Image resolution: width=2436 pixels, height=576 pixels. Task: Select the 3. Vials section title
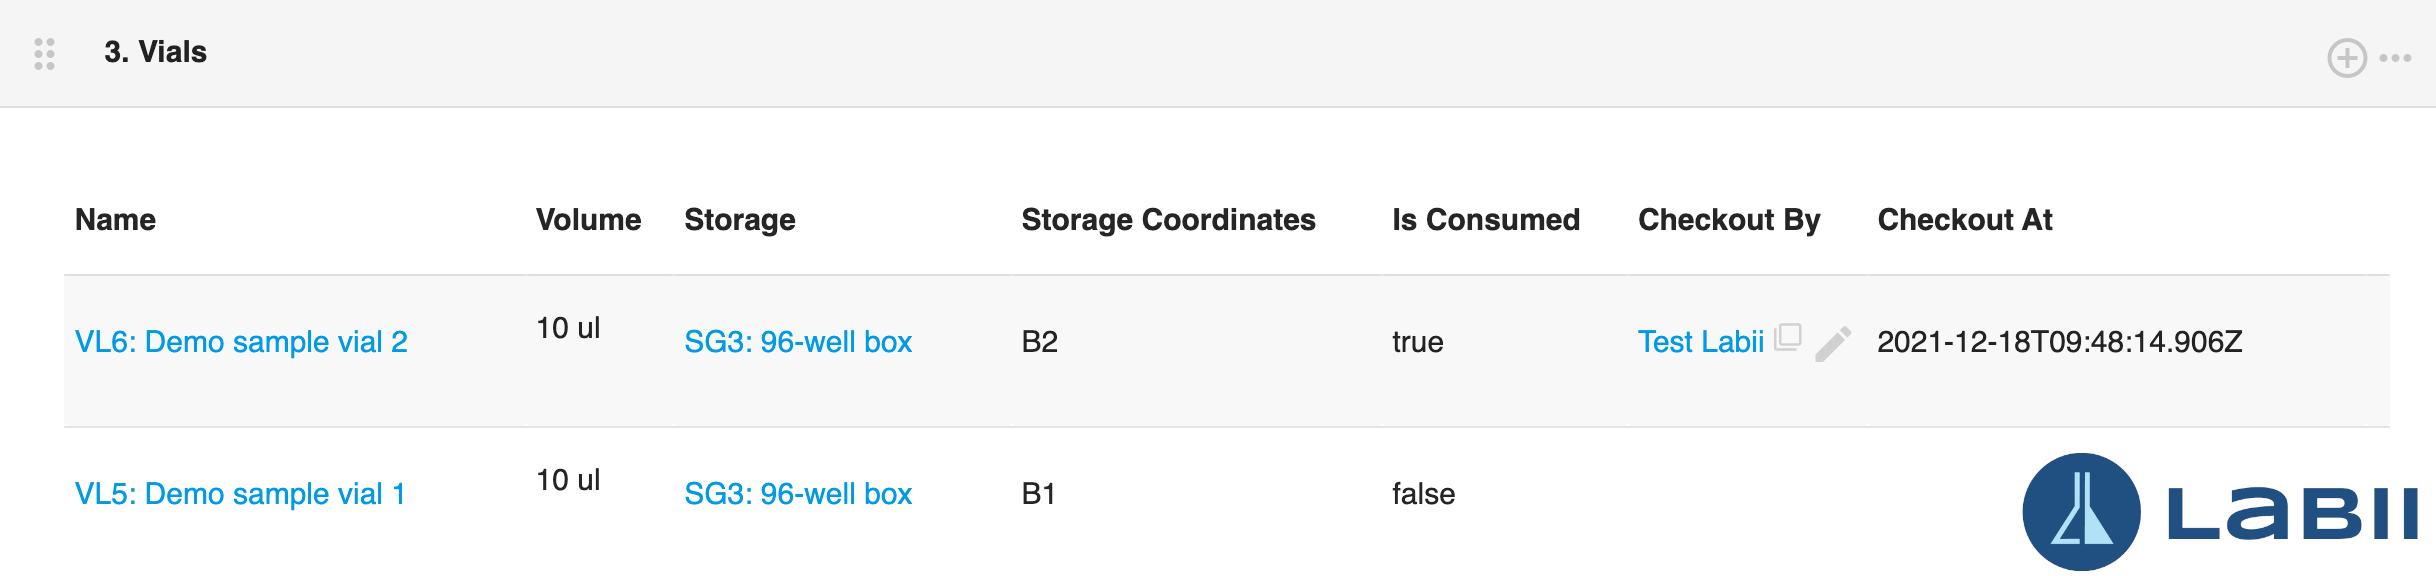tap(155, 52)
